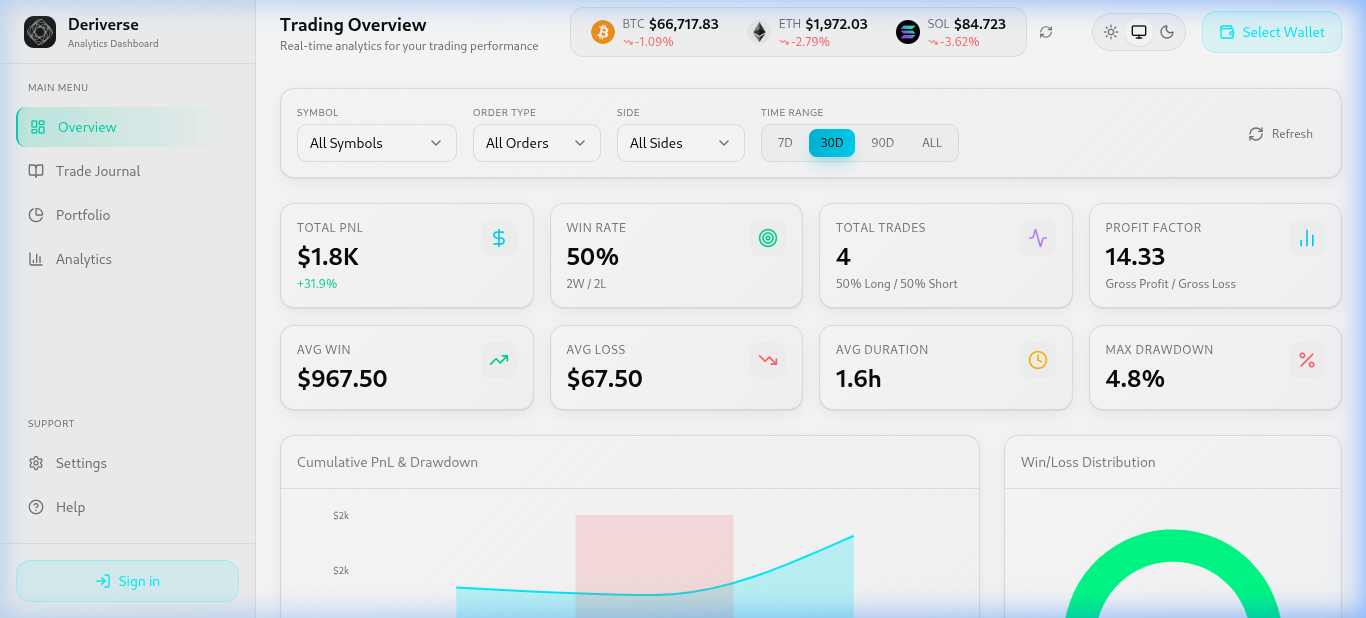Click the Select Wallet button
Screen dimensions: 1366x618
1271,32
